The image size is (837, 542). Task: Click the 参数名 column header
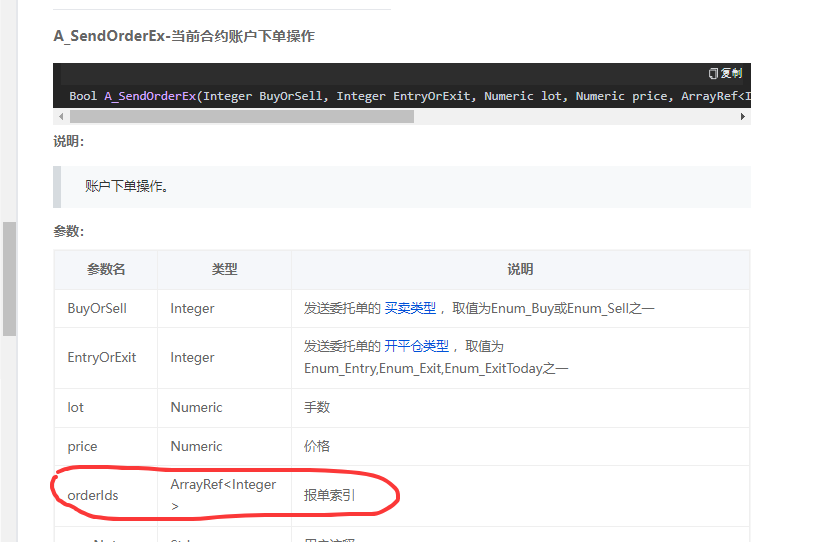pos(106,269)
